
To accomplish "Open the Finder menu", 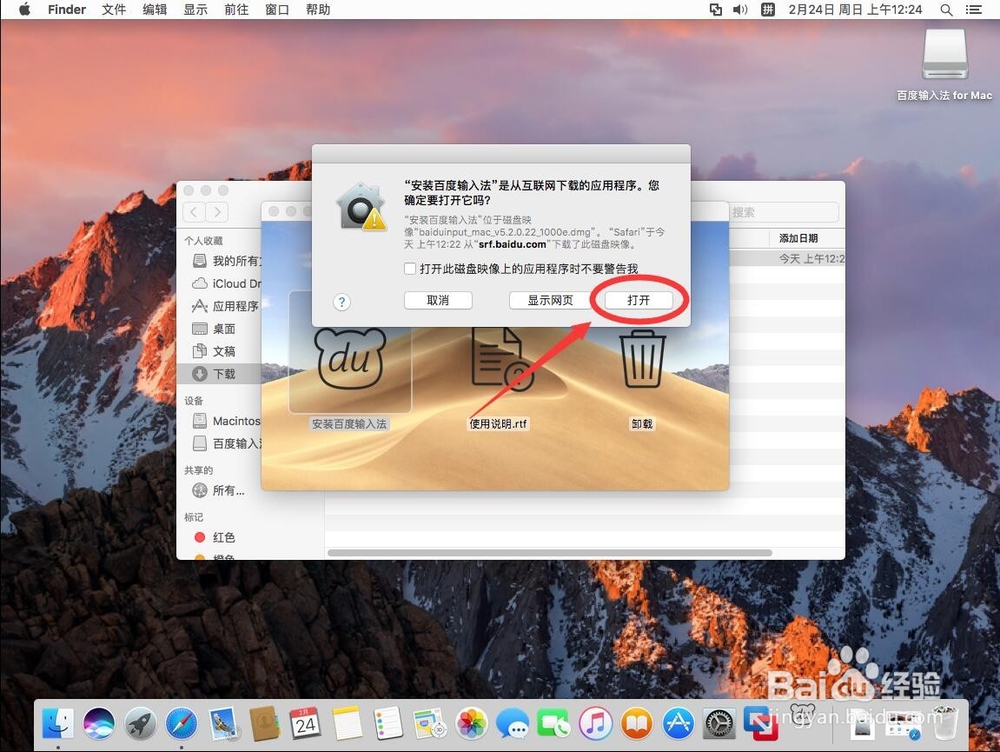I will (67, 10).
